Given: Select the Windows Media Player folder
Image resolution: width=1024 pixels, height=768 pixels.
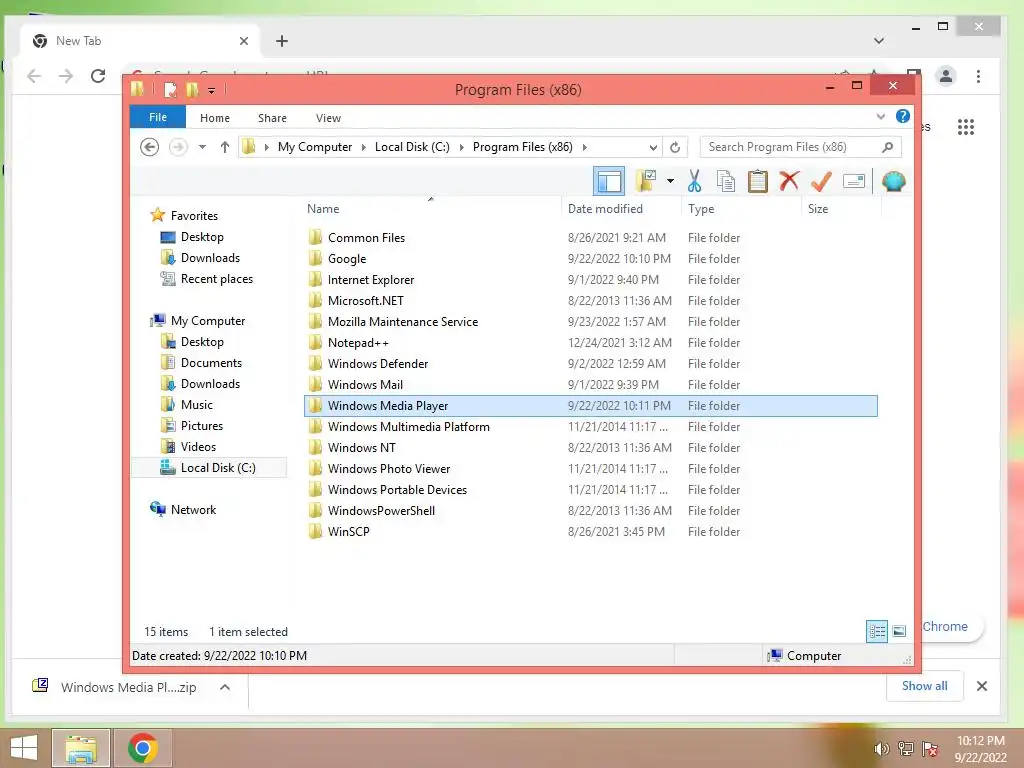Looking at the screenshot, I should [590, 406].
